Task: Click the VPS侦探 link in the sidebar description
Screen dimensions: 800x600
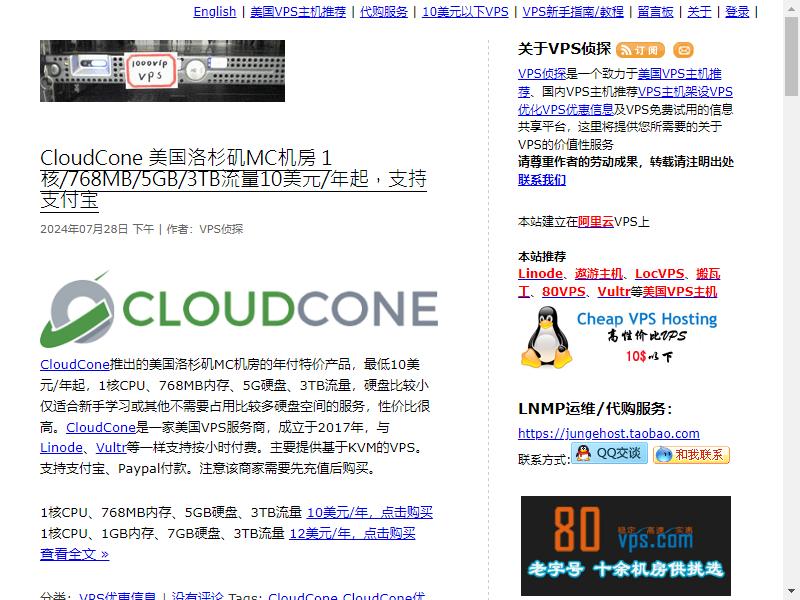Action: tap(542, 73)
